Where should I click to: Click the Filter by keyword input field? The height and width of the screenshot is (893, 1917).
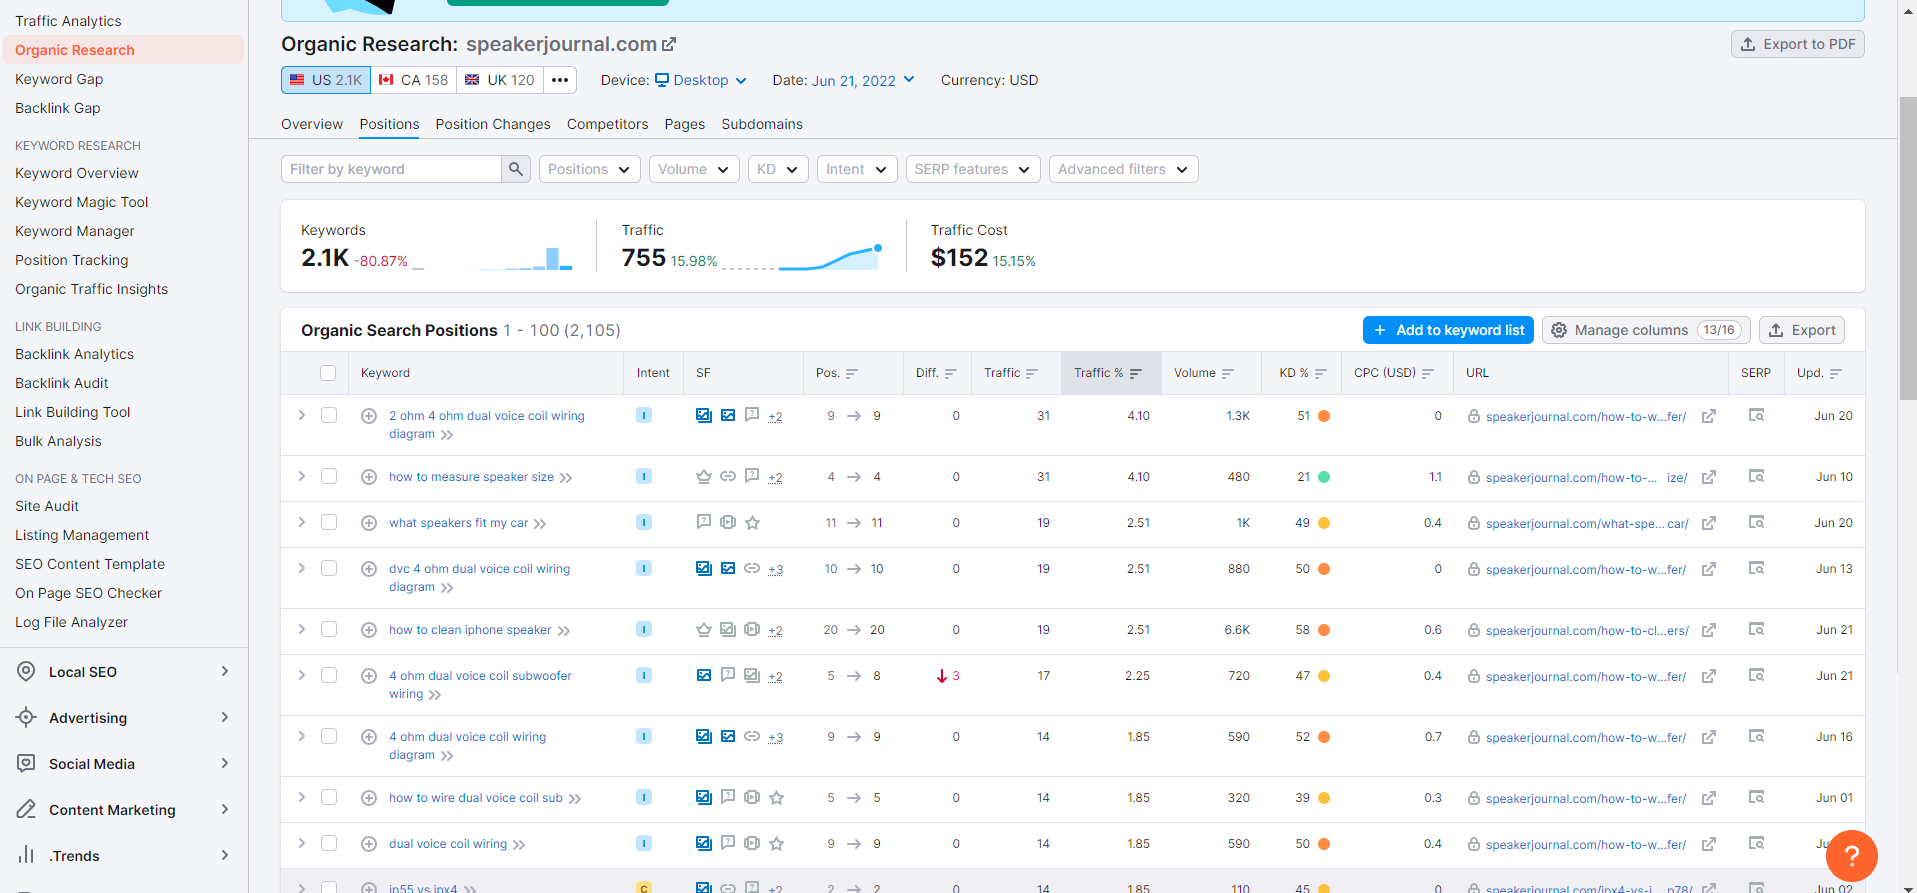[x=391, y=169]
